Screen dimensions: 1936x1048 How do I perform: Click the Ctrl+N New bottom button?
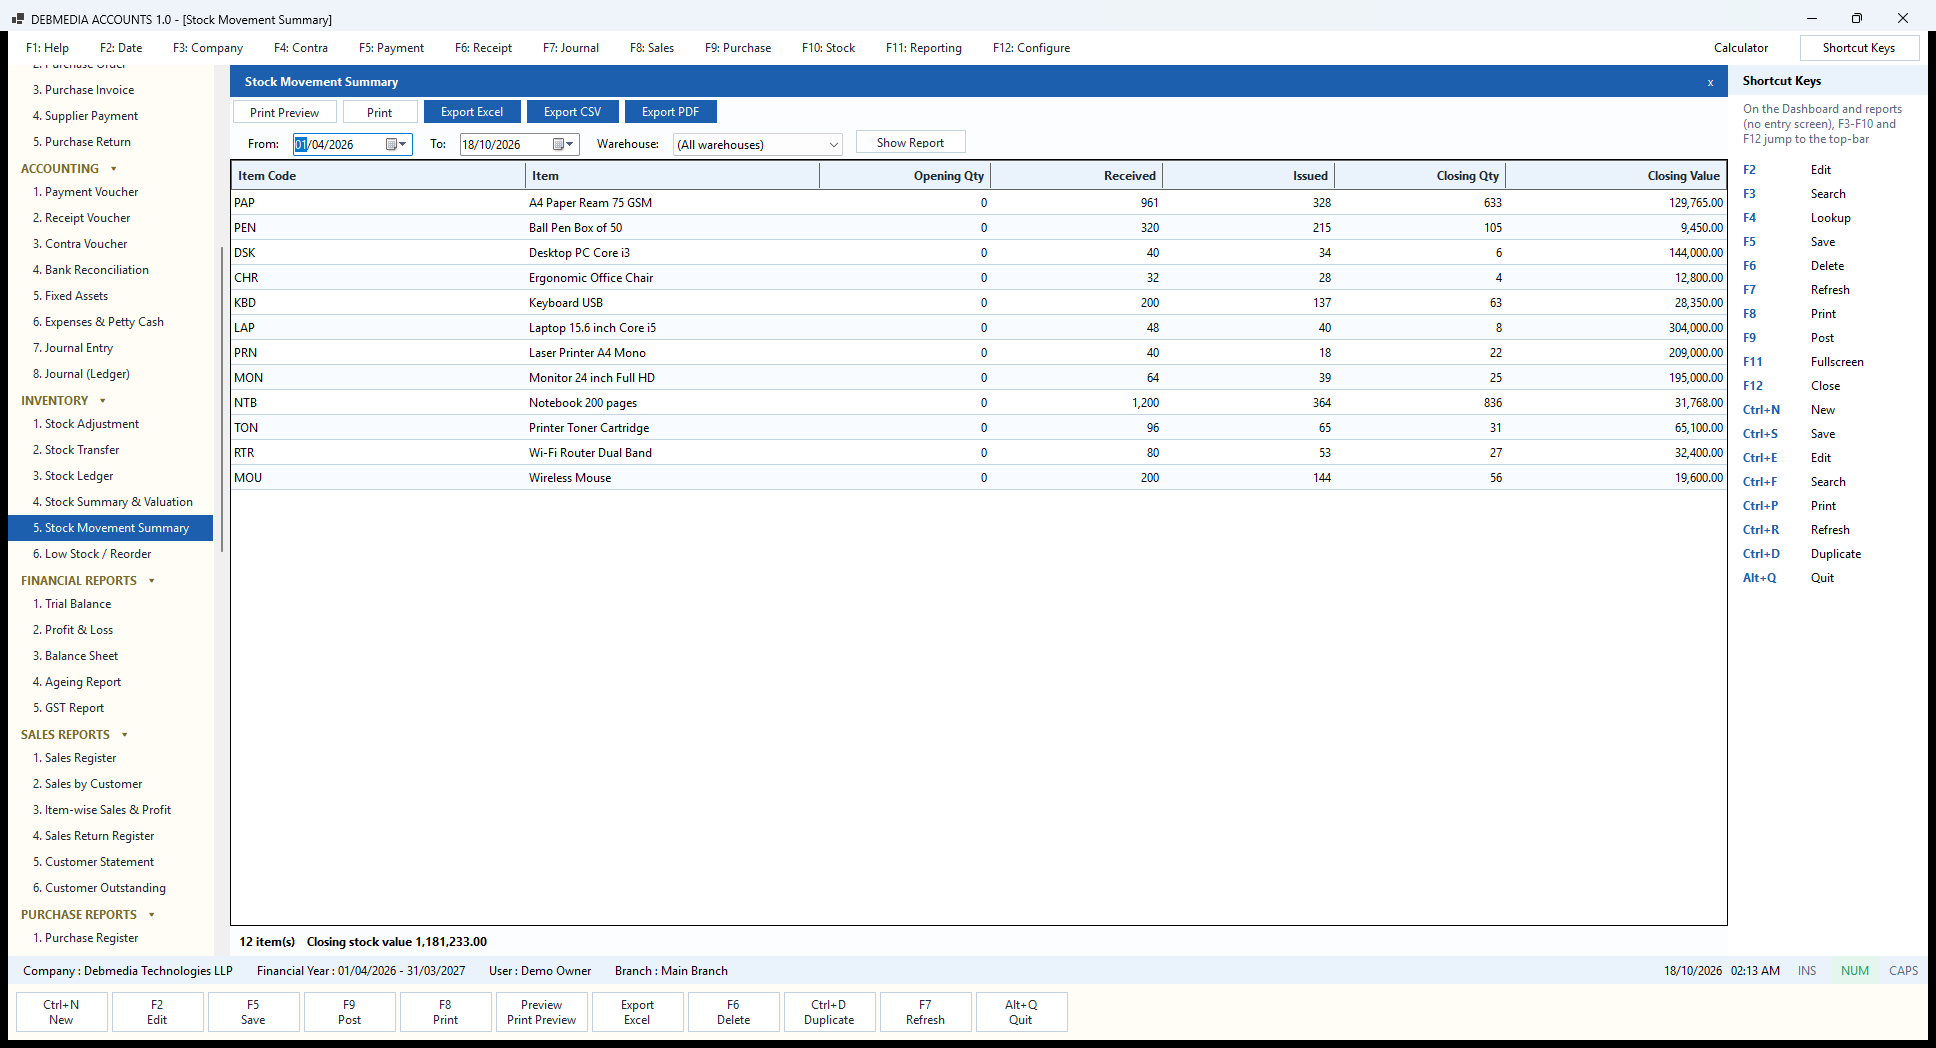click(x=61, y=1012)
